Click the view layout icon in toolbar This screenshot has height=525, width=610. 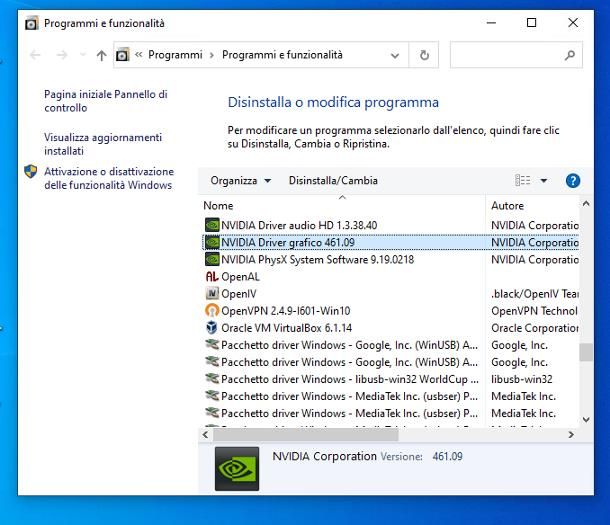point(522,180)
